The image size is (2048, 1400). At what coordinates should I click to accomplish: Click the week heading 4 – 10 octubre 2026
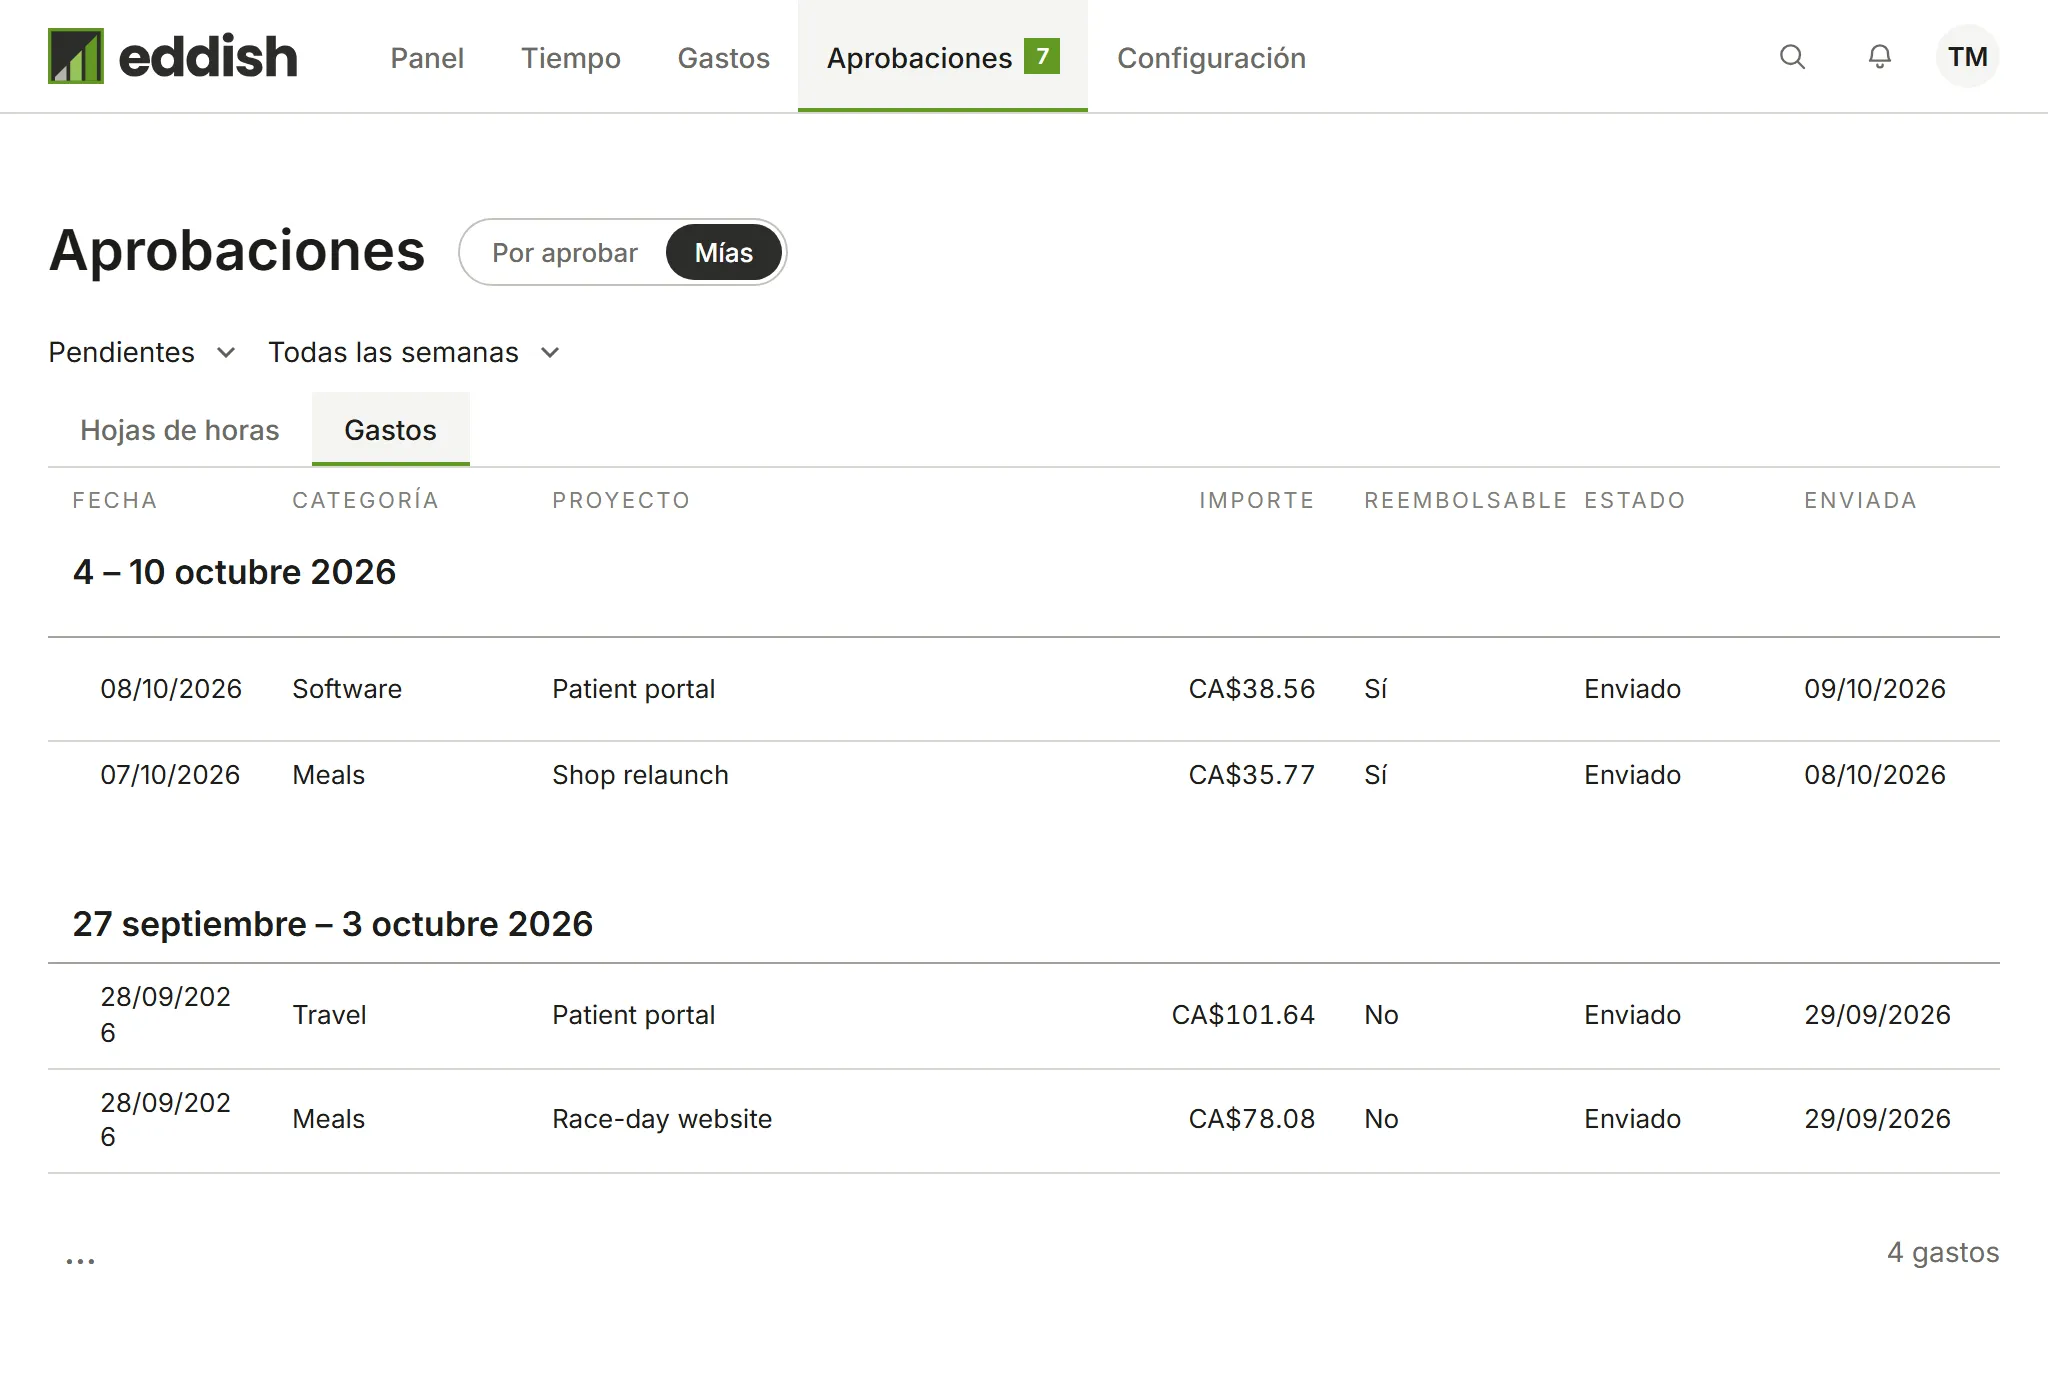coord(235,572)
